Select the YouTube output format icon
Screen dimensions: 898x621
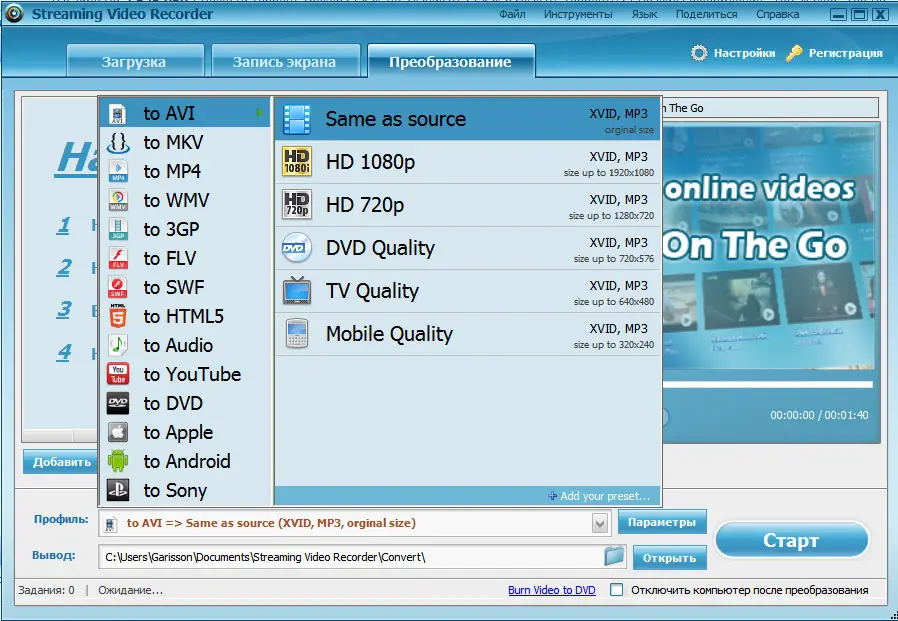116,374
